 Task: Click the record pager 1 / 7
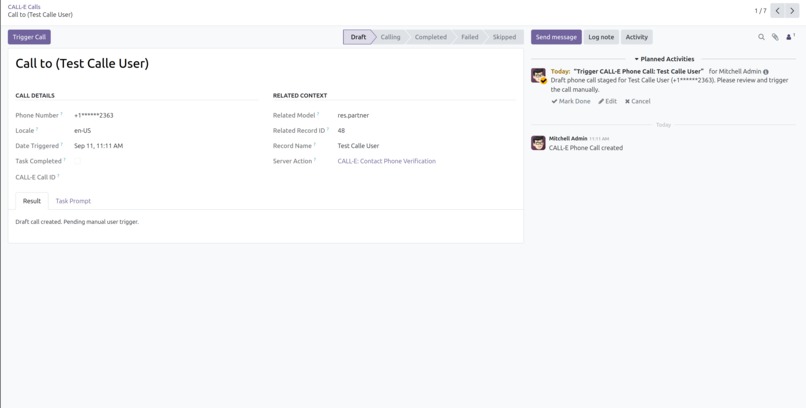[x=760, y=11]
